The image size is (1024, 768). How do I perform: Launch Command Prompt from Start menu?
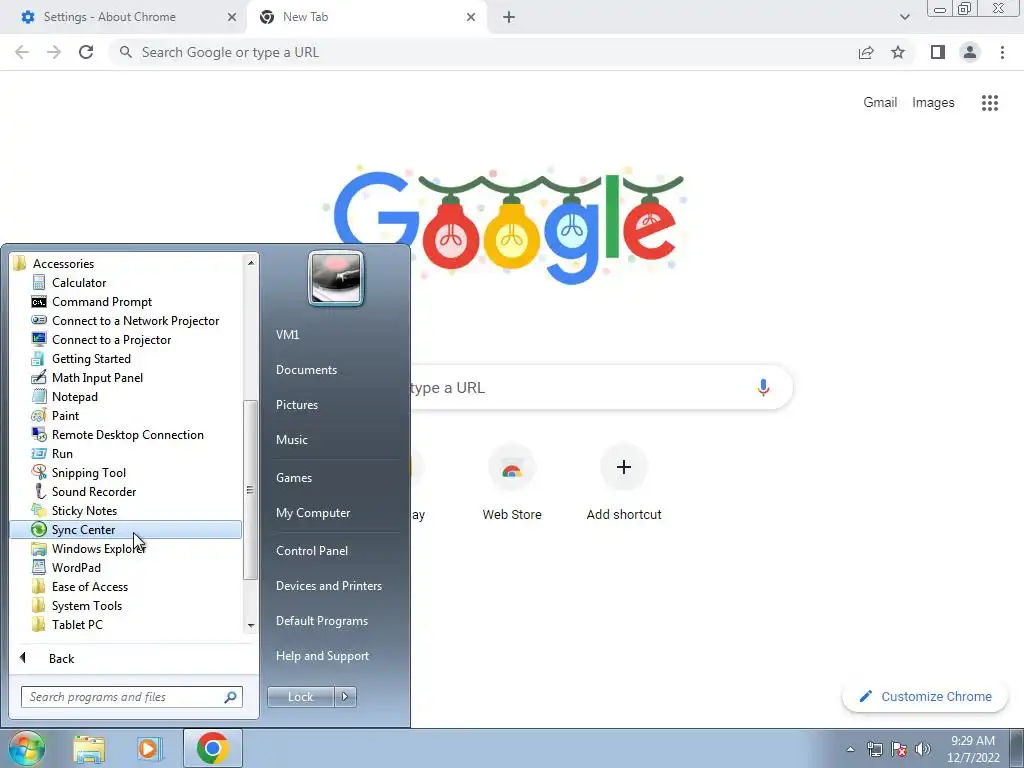(x=101, y=302)
